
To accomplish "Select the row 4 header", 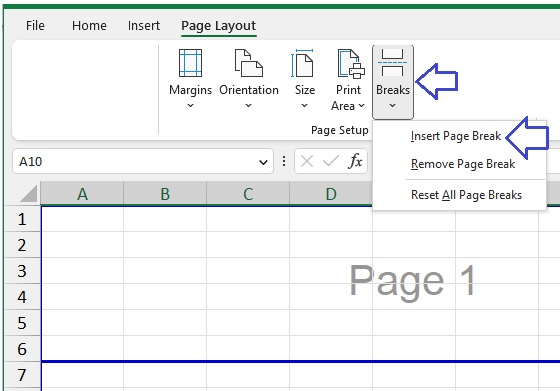I will [22, 297].
